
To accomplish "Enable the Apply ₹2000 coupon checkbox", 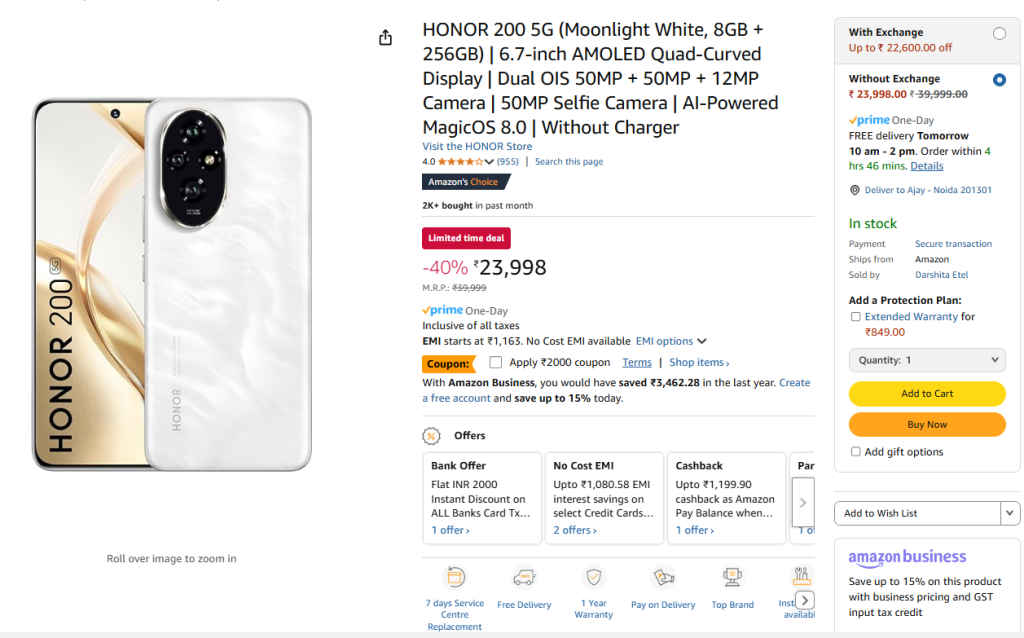I will click(x=495, y=362).
